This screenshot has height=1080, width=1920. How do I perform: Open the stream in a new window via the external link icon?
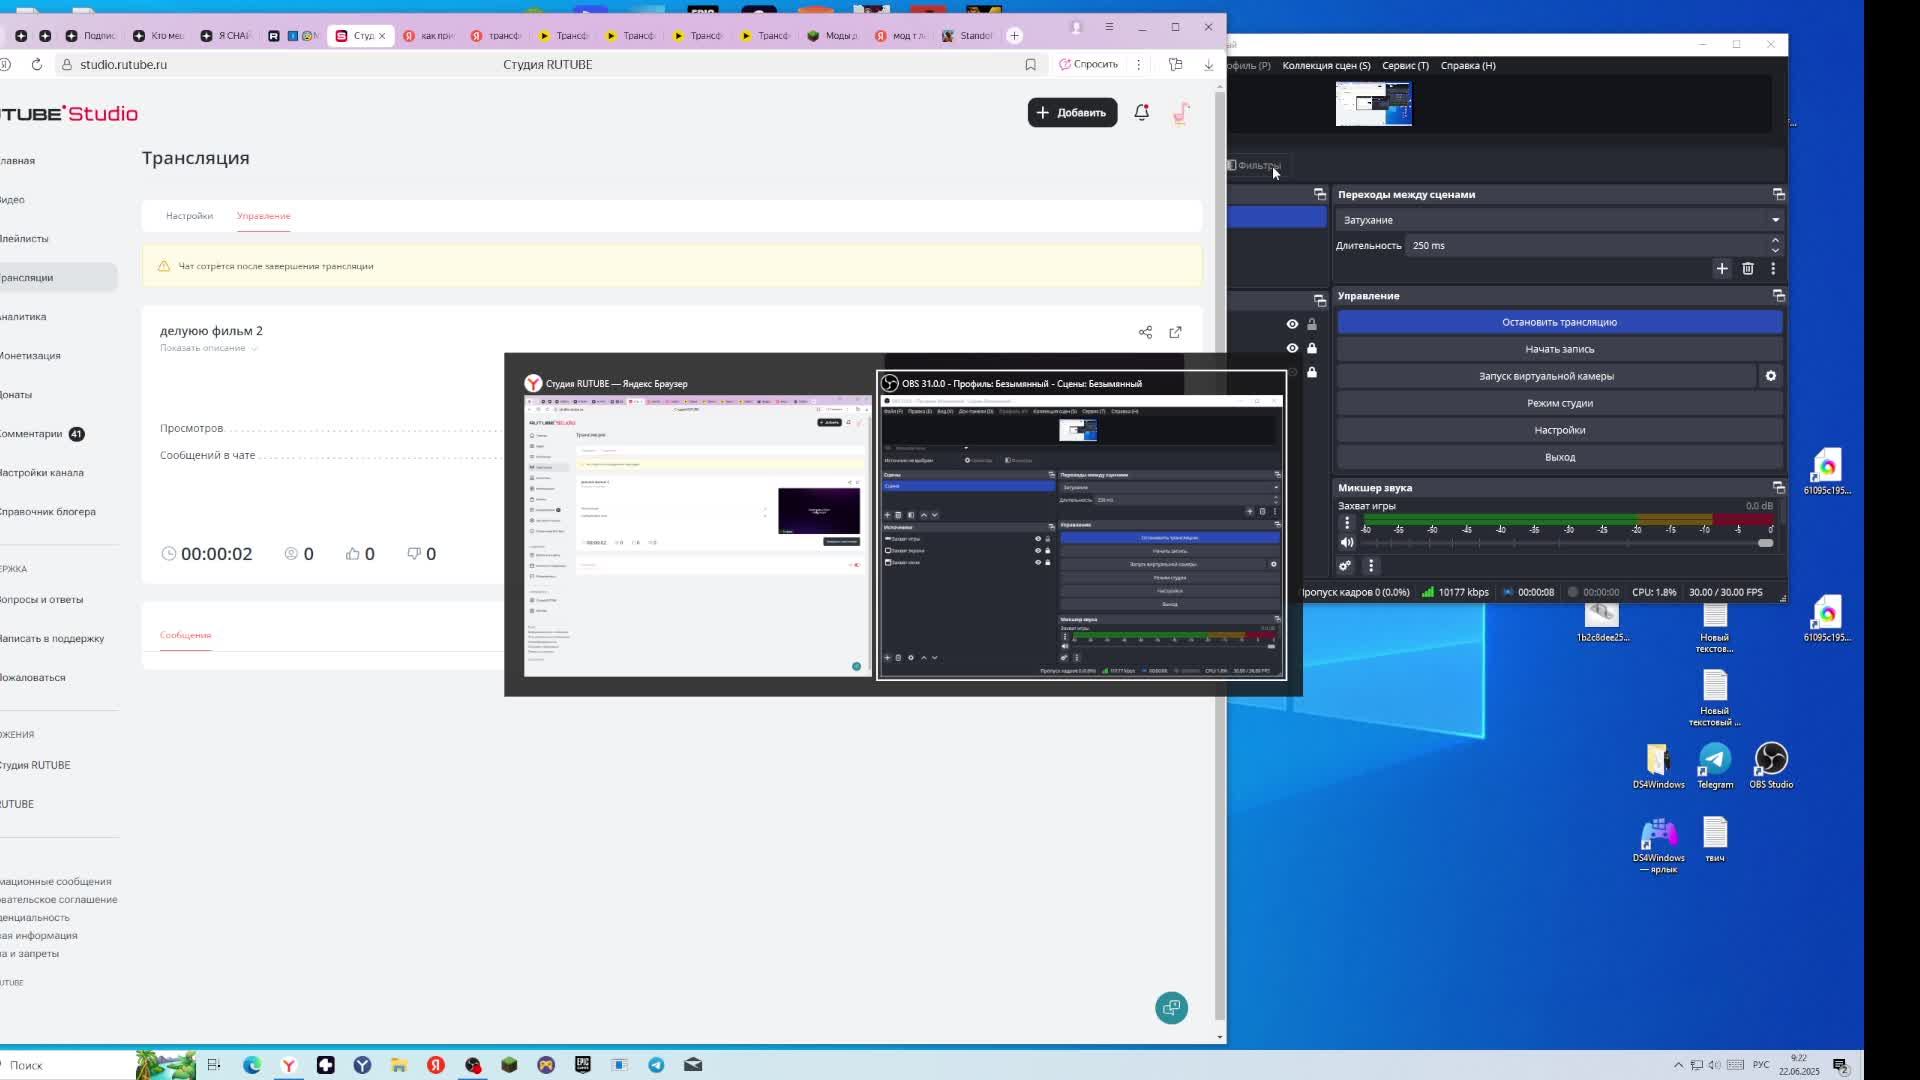[x=1175, y=332]
